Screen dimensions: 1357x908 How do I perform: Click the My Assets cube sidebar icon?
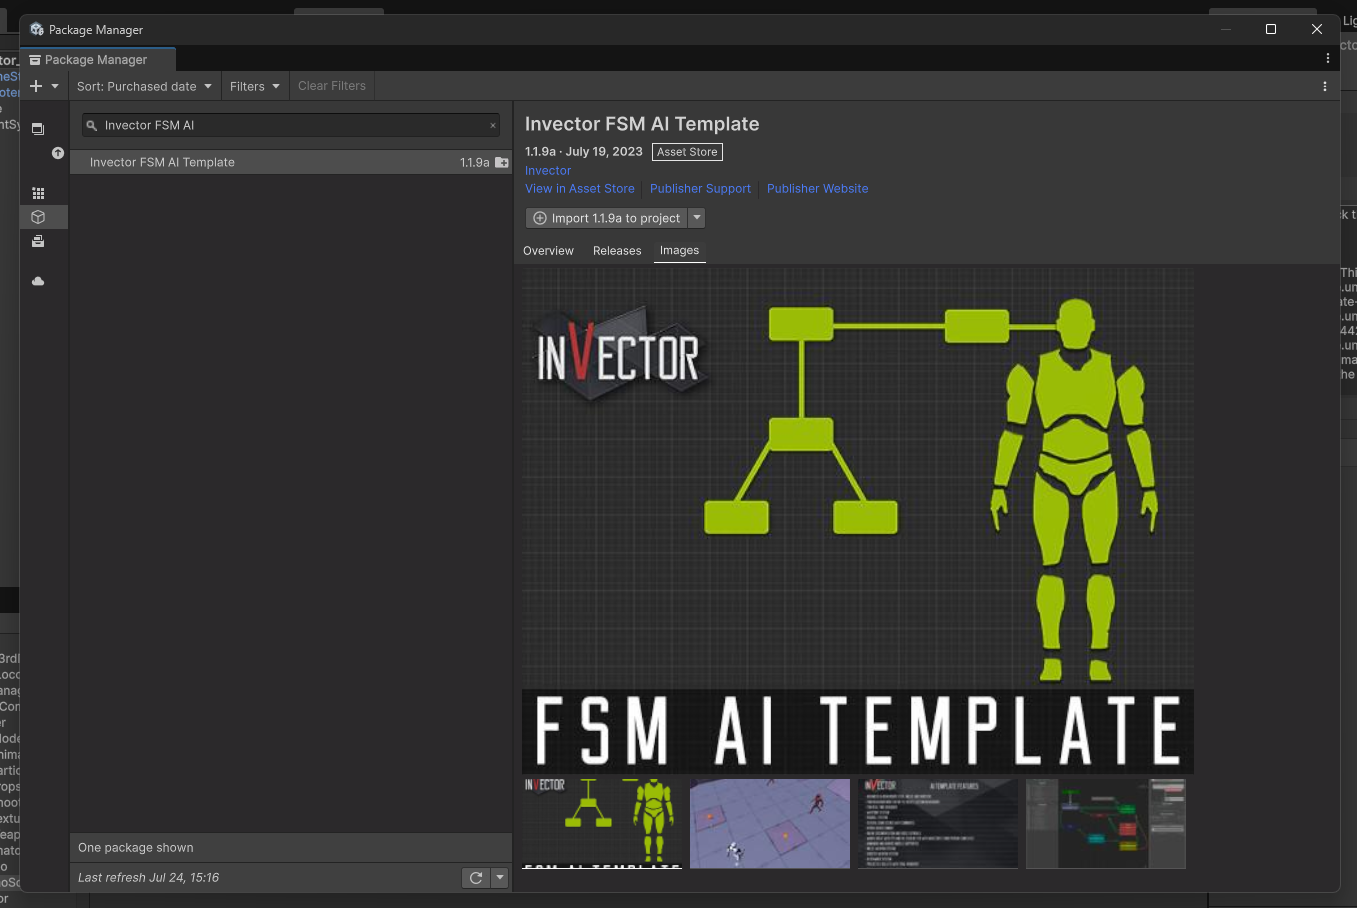38,217
